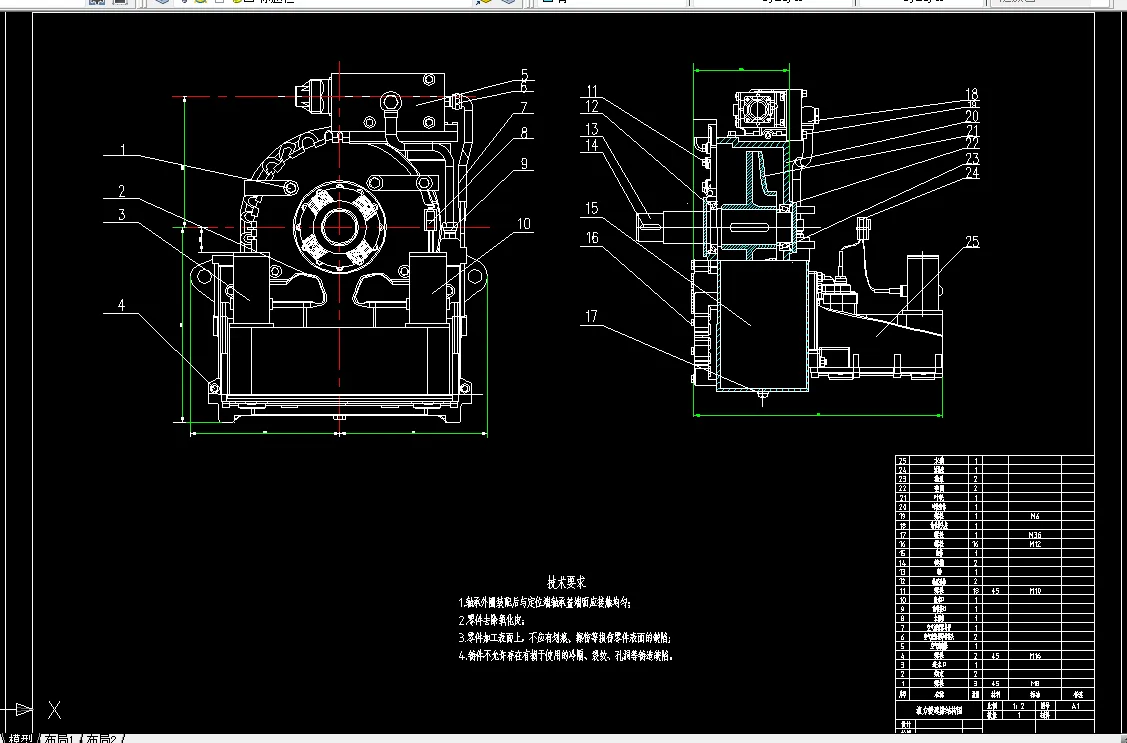The height and width of the screenshot is (743, 1127).
Task: Click part callout number 24 leader label
Action: pos(972,173)
